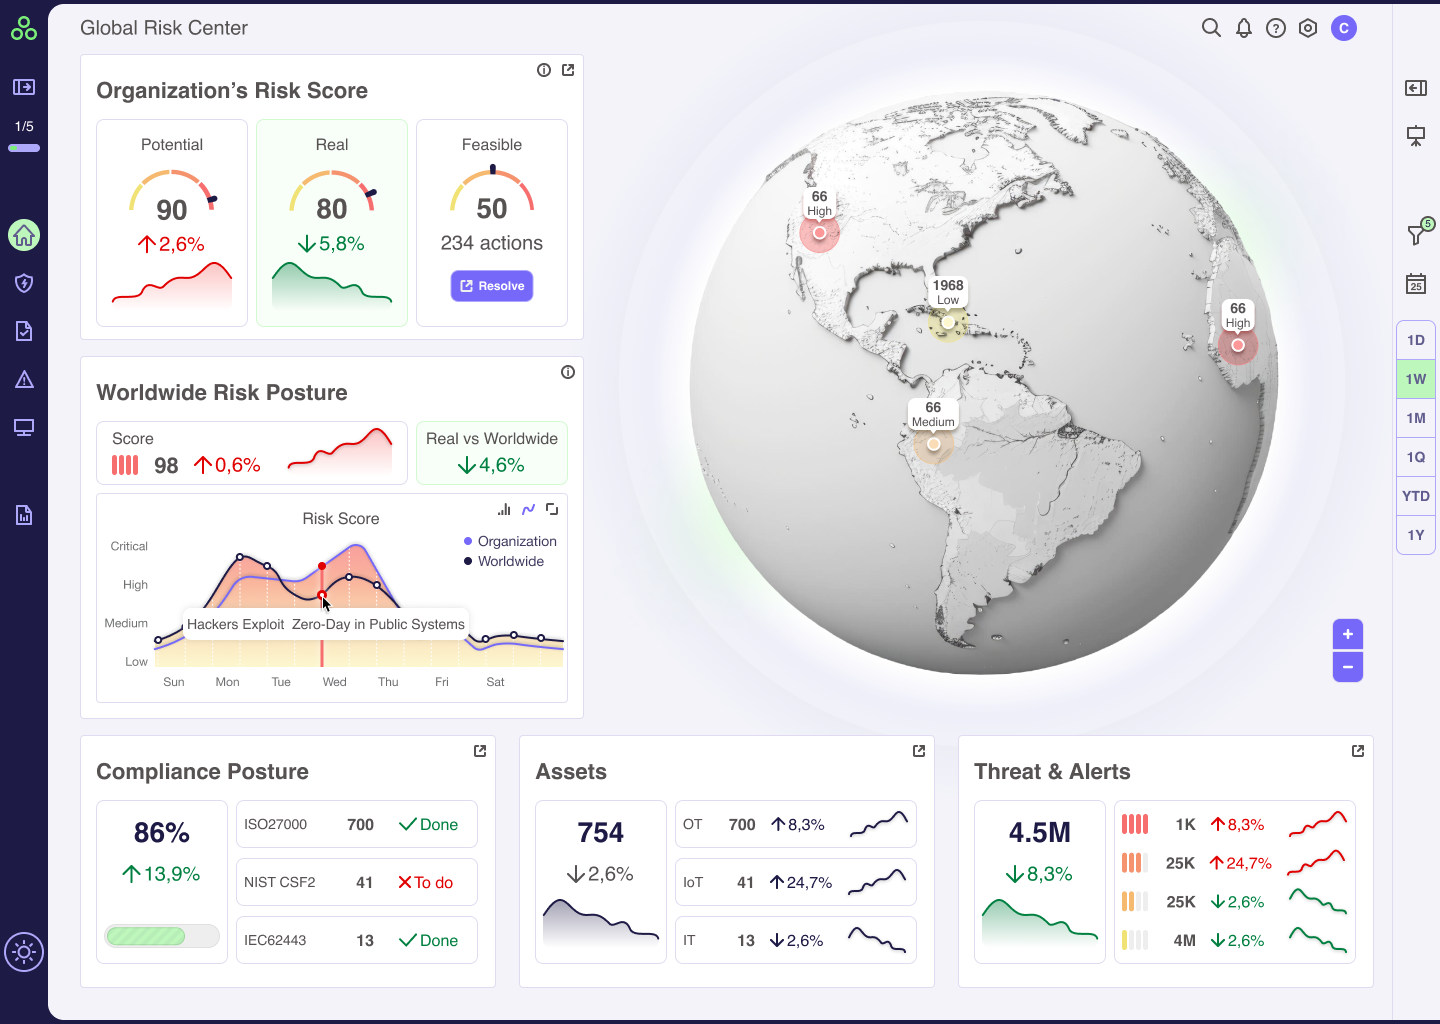Expand the left sidebar panel

24,87
